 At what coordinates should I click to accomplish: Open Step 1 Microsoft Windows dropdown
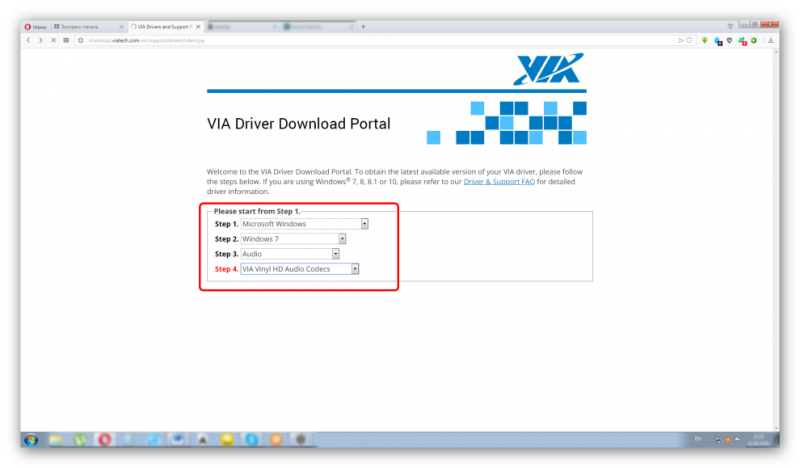tap(305, 224)
